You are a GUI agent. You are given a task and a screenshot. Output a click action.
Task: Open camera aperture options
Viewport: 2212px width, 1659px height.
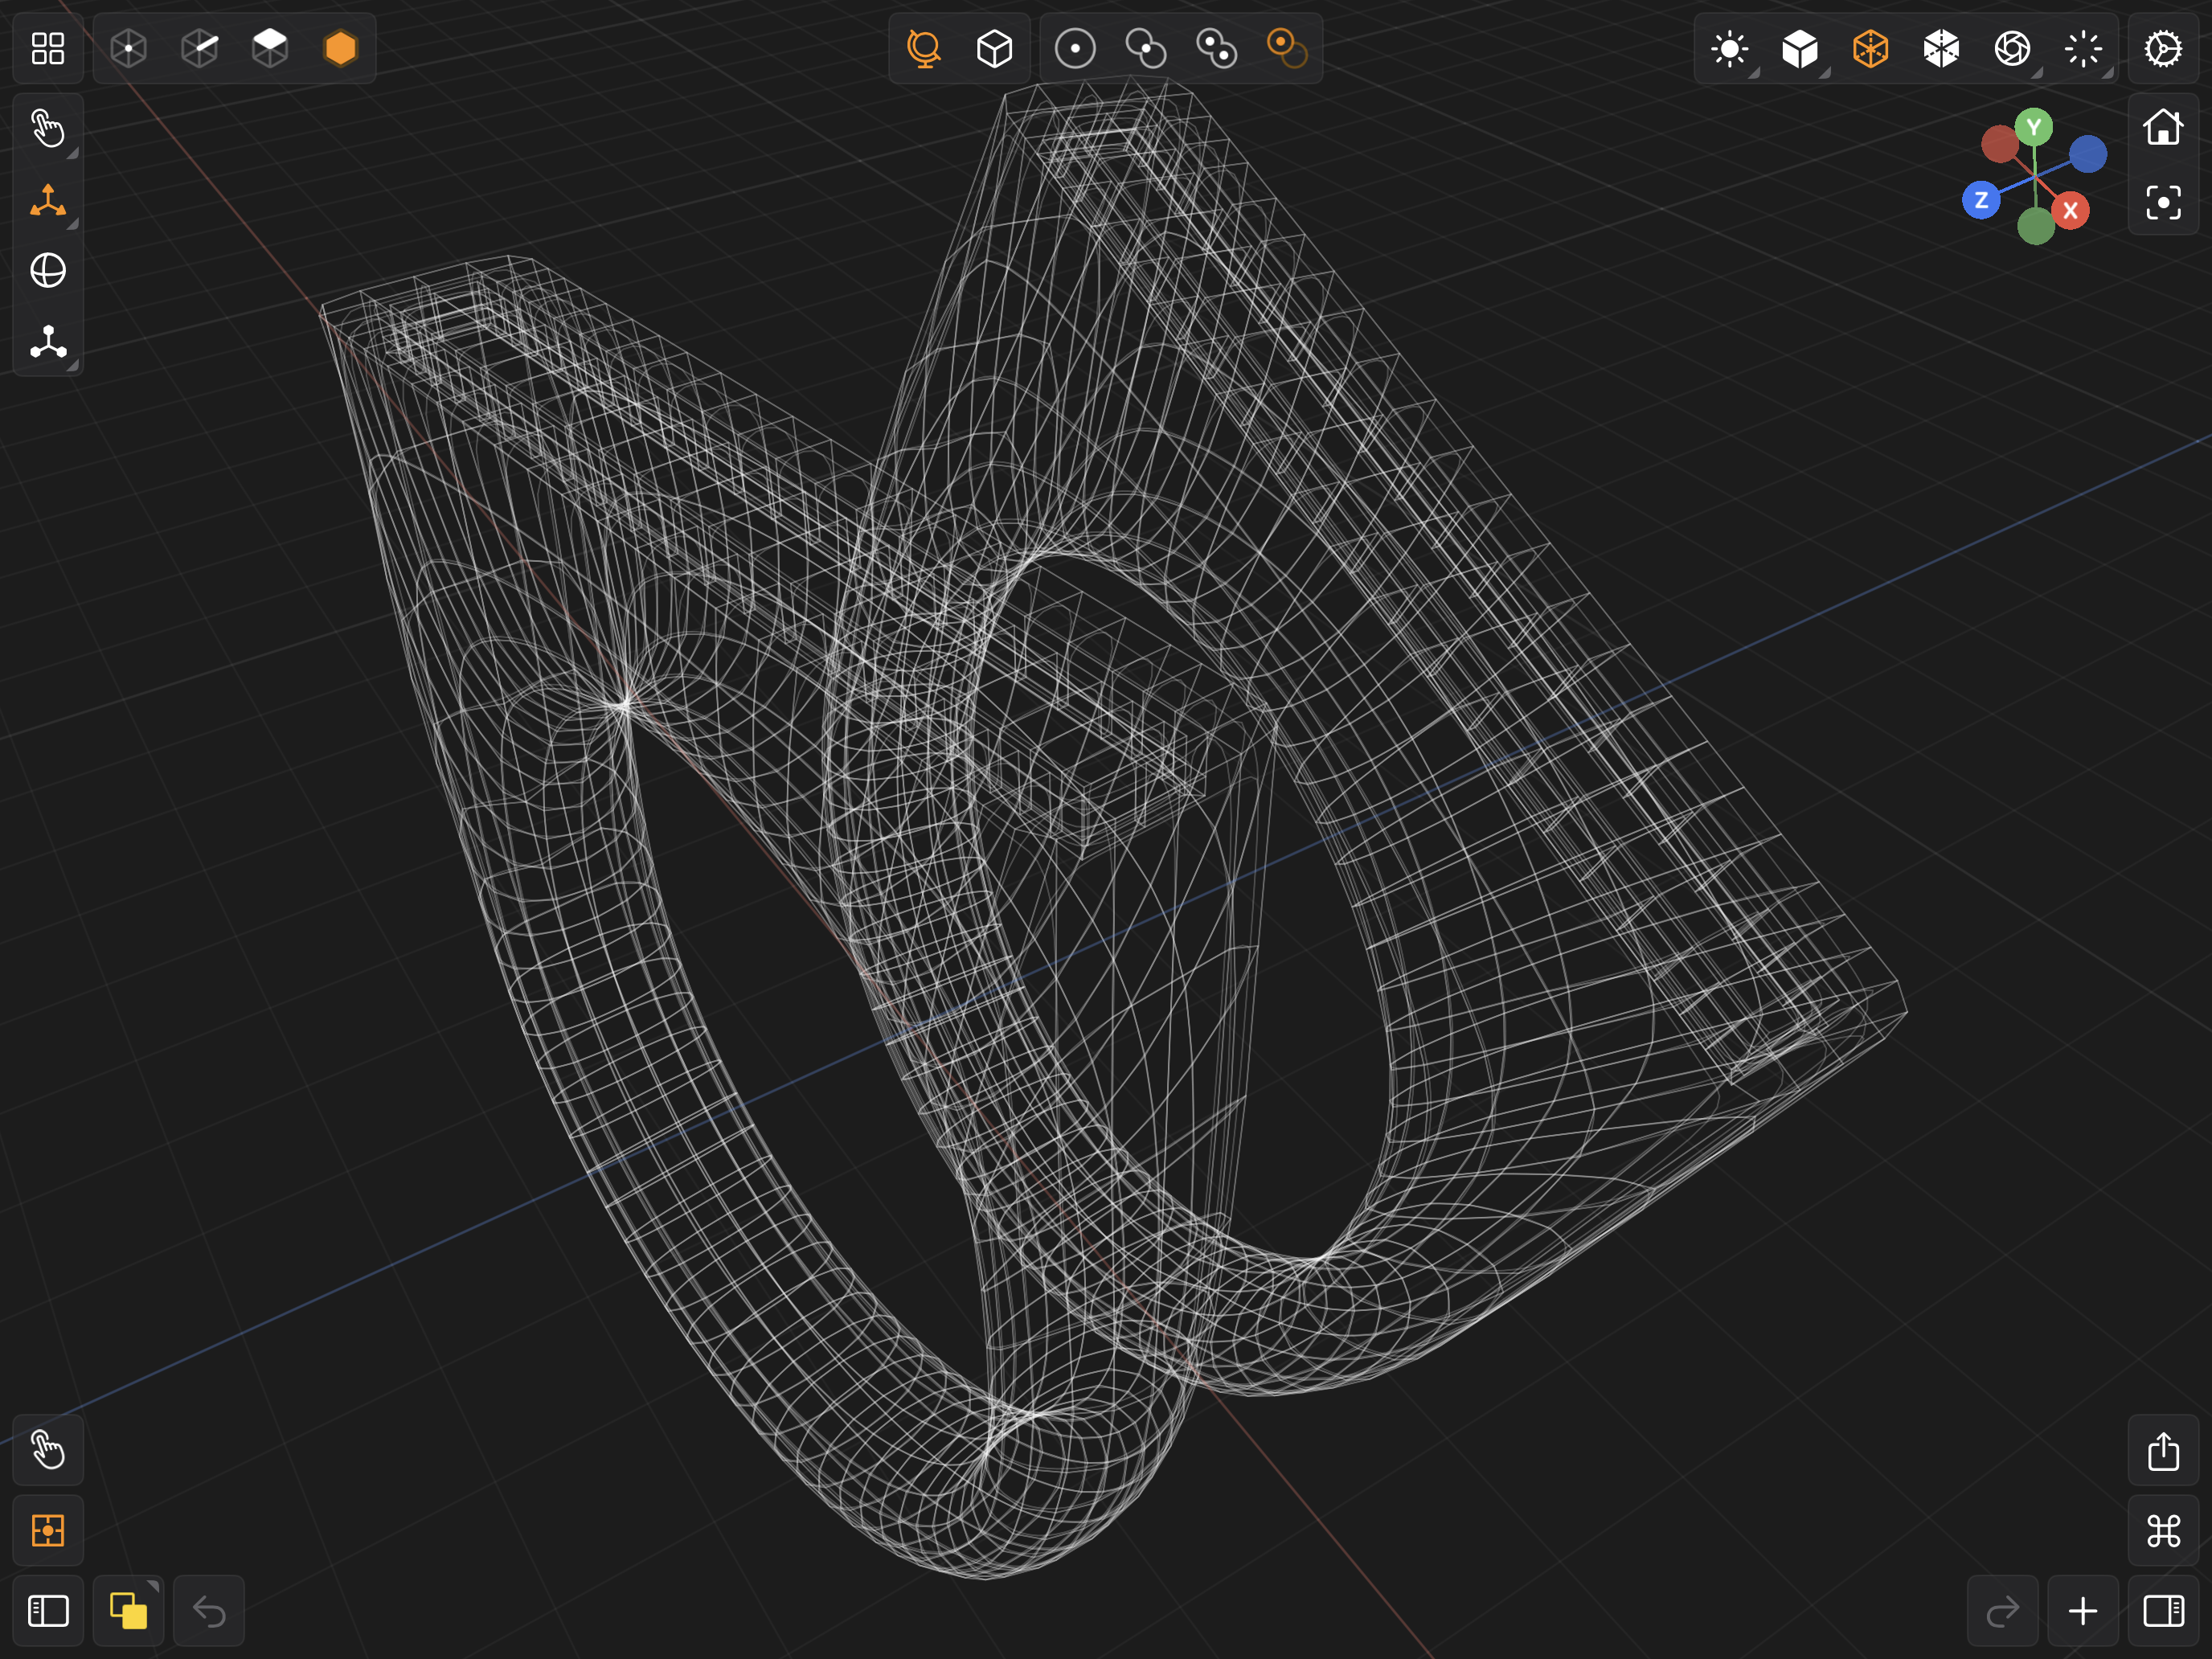[2012, 48]
